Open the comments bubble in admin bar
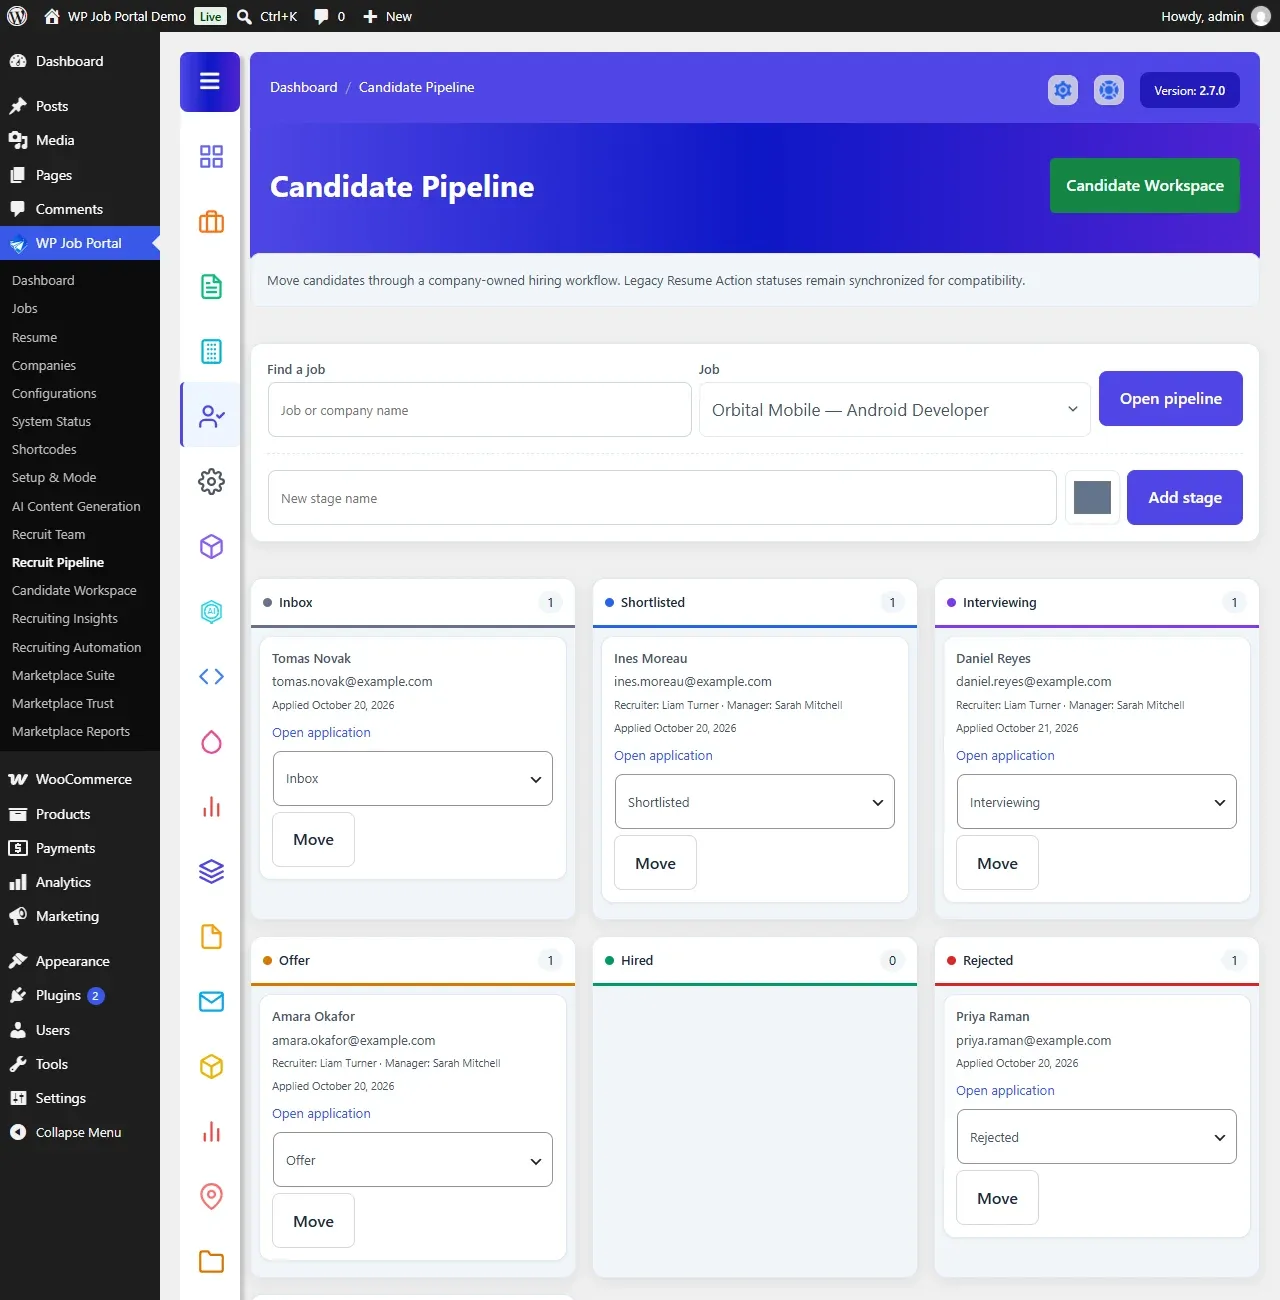1280x1300 pixels. coord(321,16)
